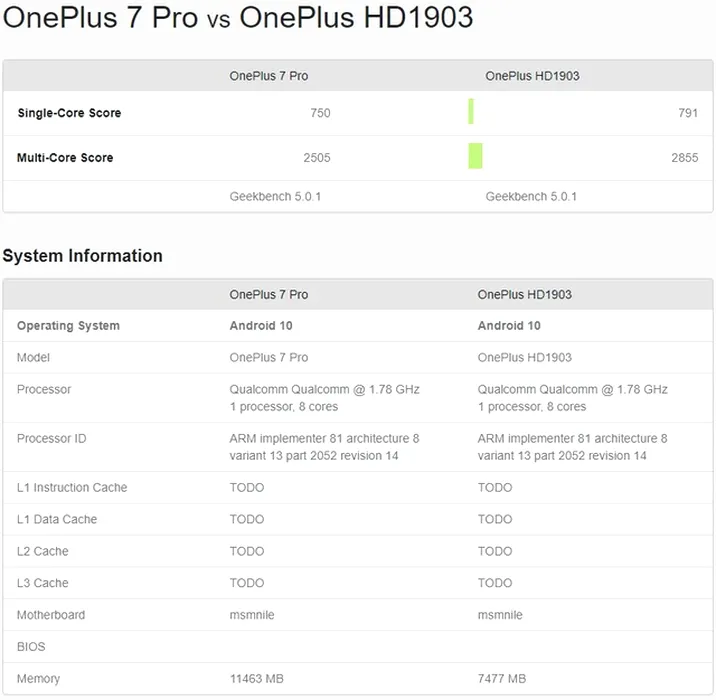Click the Operating System row label

(68, 326)
